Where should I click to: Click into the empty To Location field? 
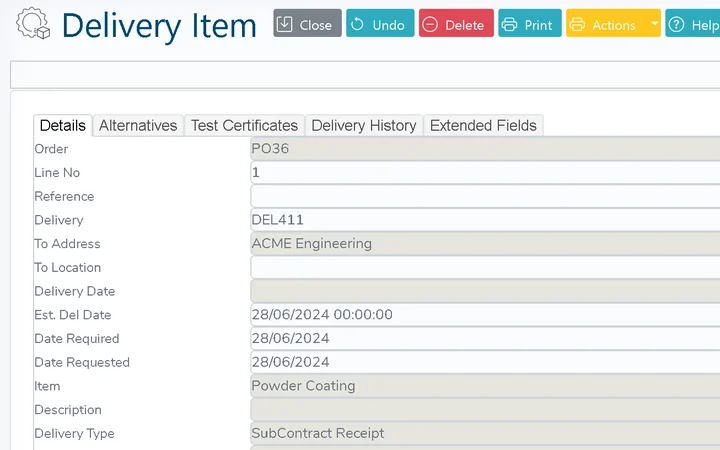click(485, 267)
